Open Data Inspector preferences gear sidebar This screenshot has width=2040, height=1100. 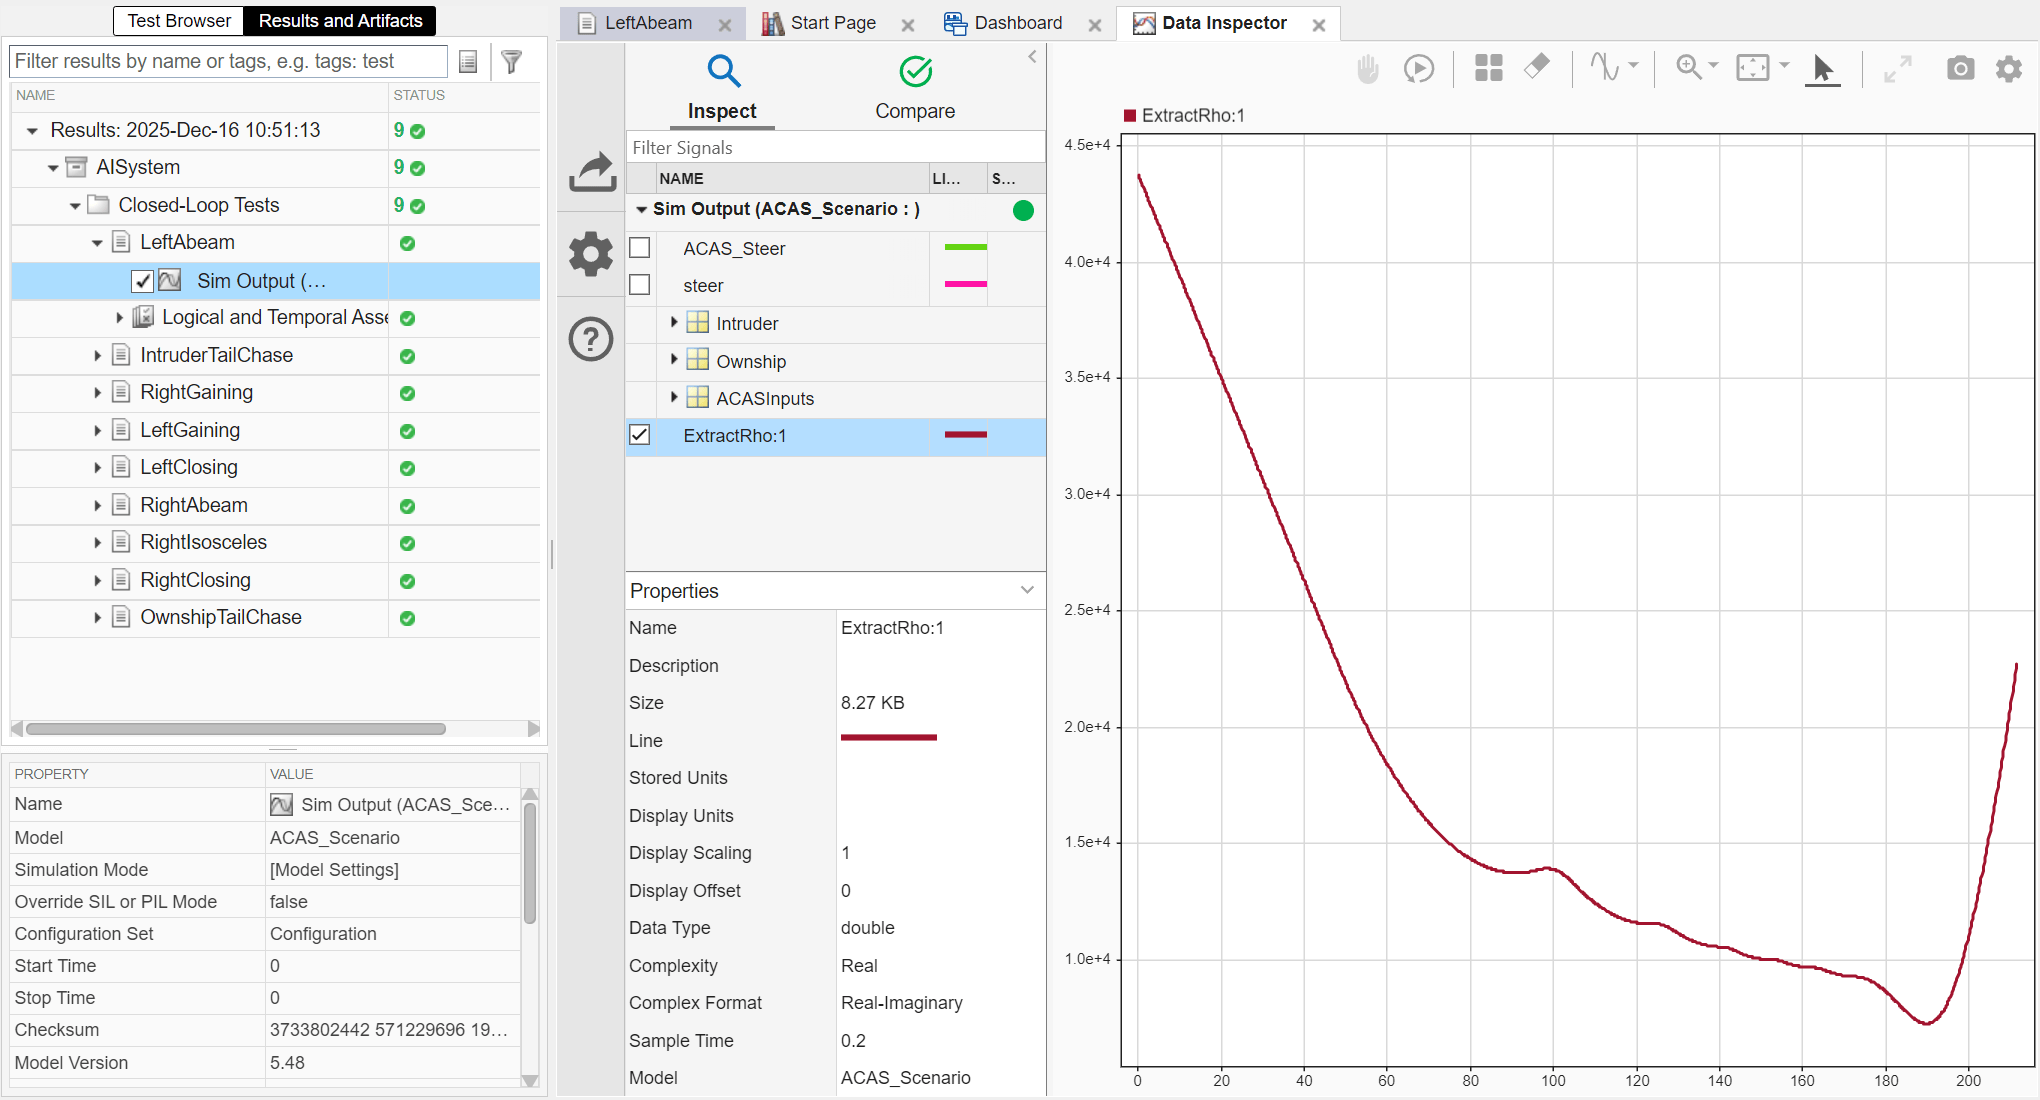tap(591, 254)
